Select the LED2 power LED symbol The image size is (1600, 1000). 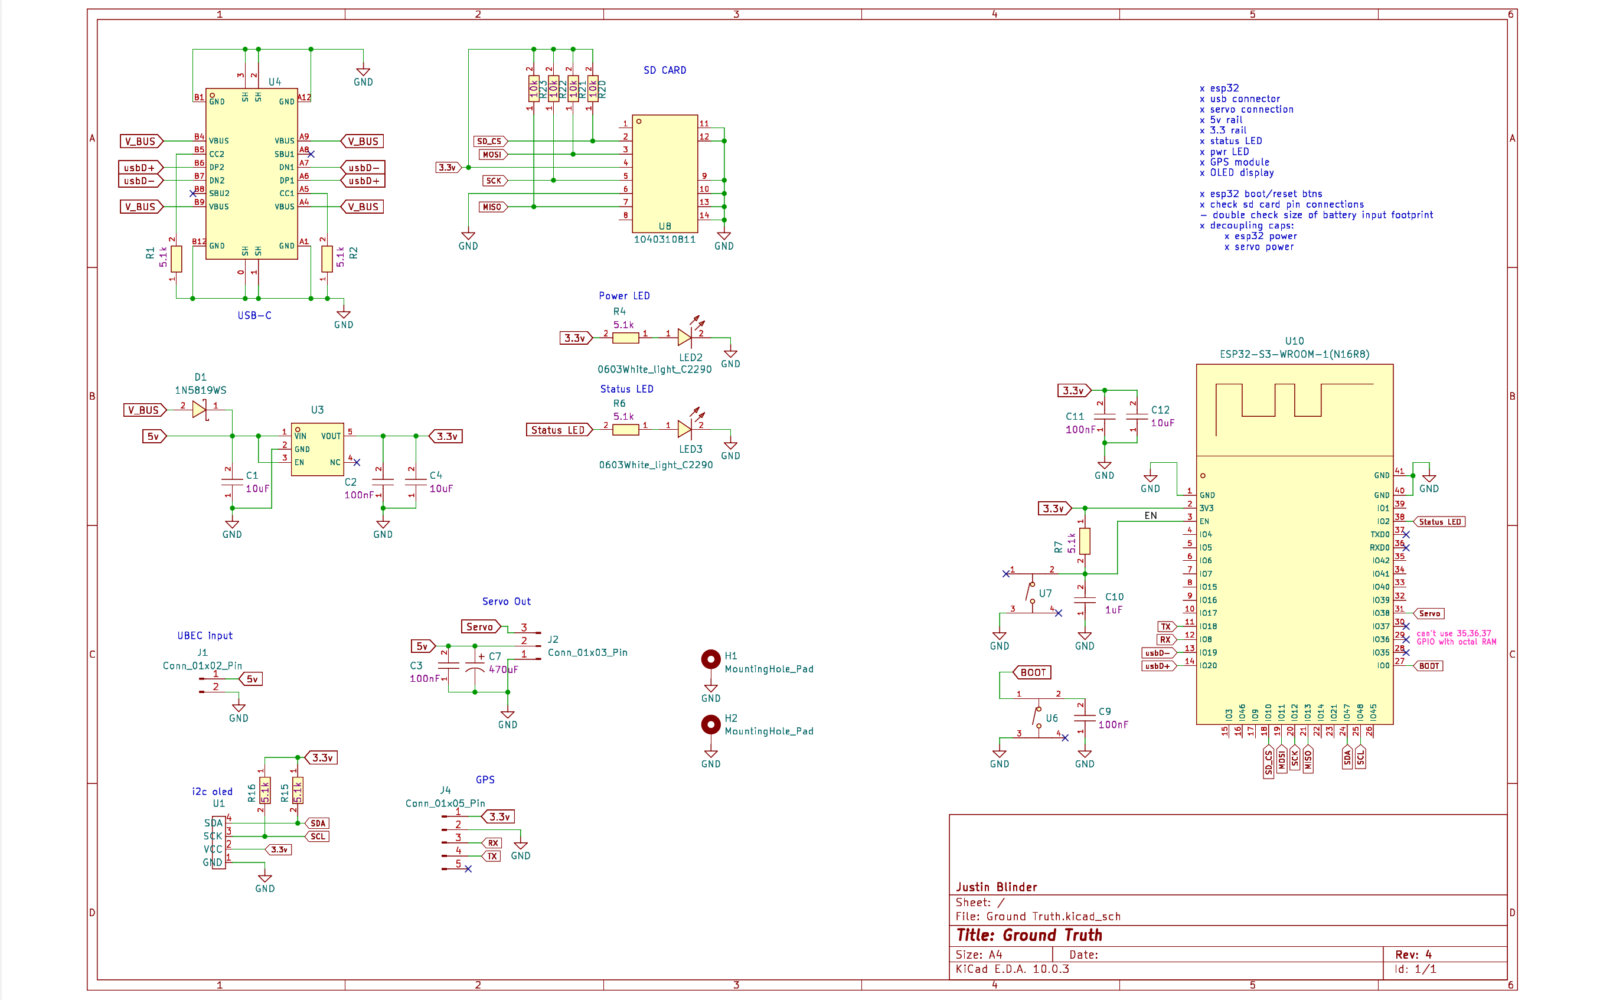point(686,335)
